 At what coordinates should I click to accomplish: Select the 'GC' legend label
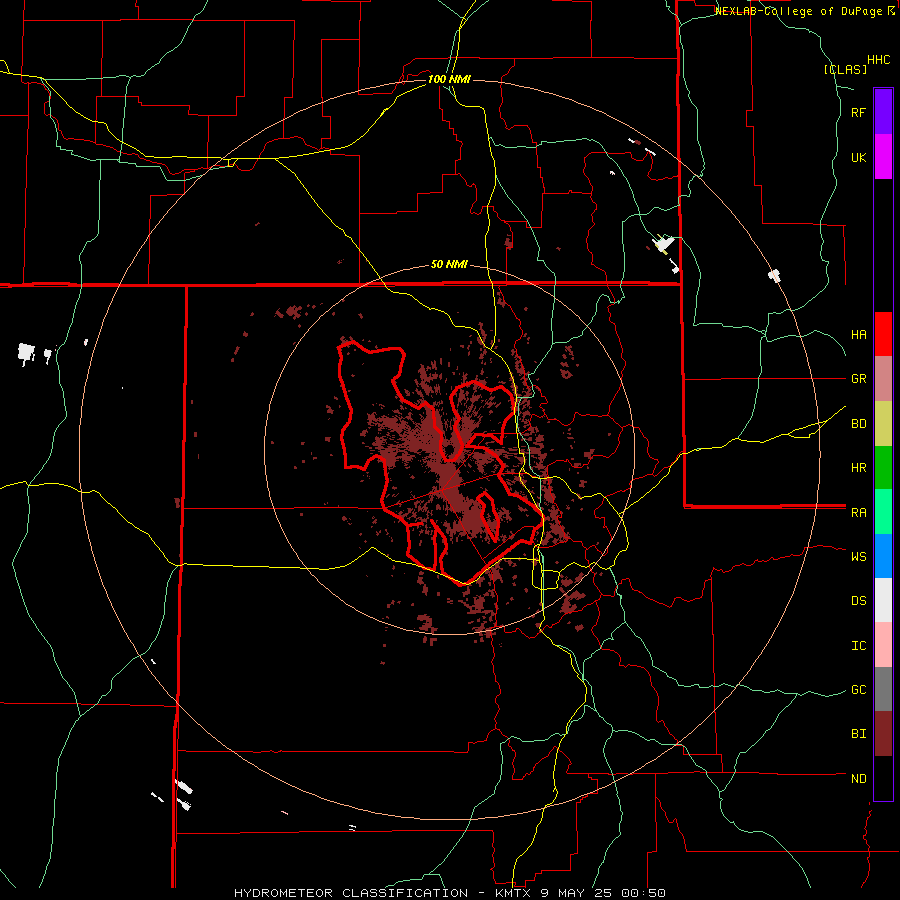858,689
